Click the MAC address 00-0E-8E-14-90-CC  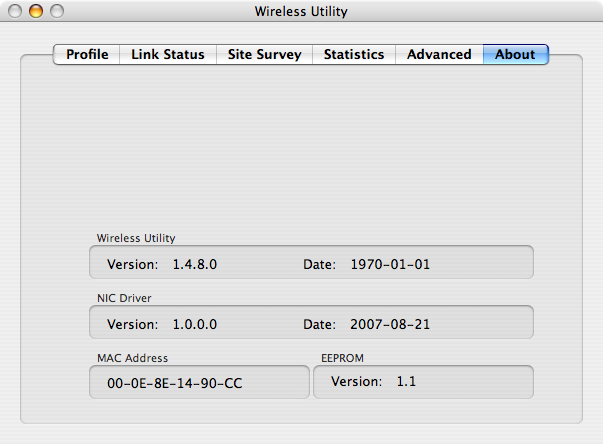pyautogui.click(x=175, y=383)
